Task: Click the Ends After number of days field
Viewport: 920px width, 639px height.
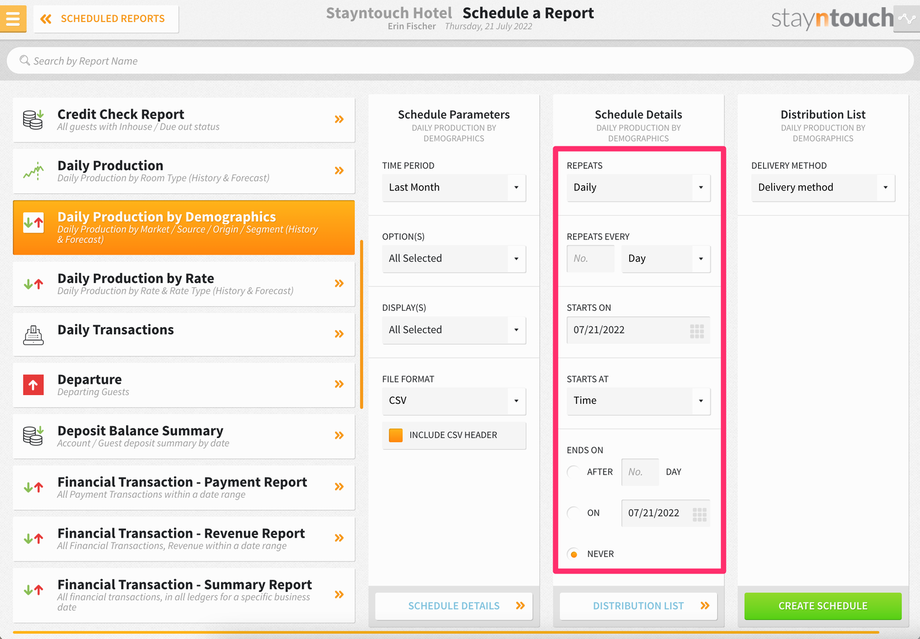Action: click(x=640, y=472)
